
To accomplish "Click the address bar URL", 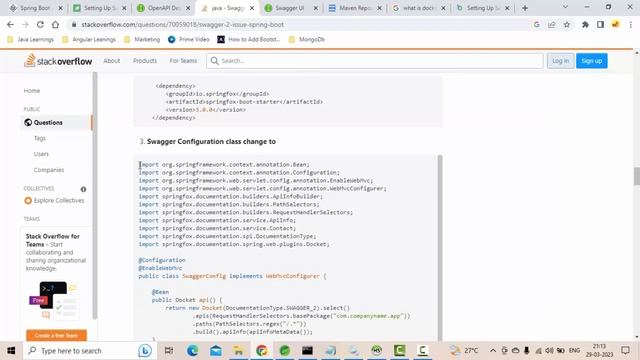I will [x=182, y=25].
